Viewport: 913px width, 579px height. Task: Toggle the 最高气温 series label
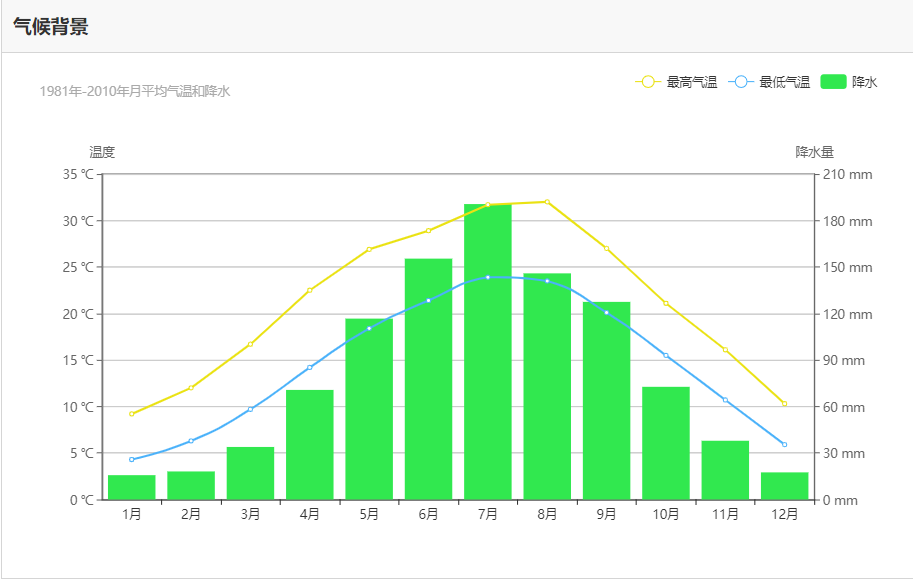tap(692, 82)
